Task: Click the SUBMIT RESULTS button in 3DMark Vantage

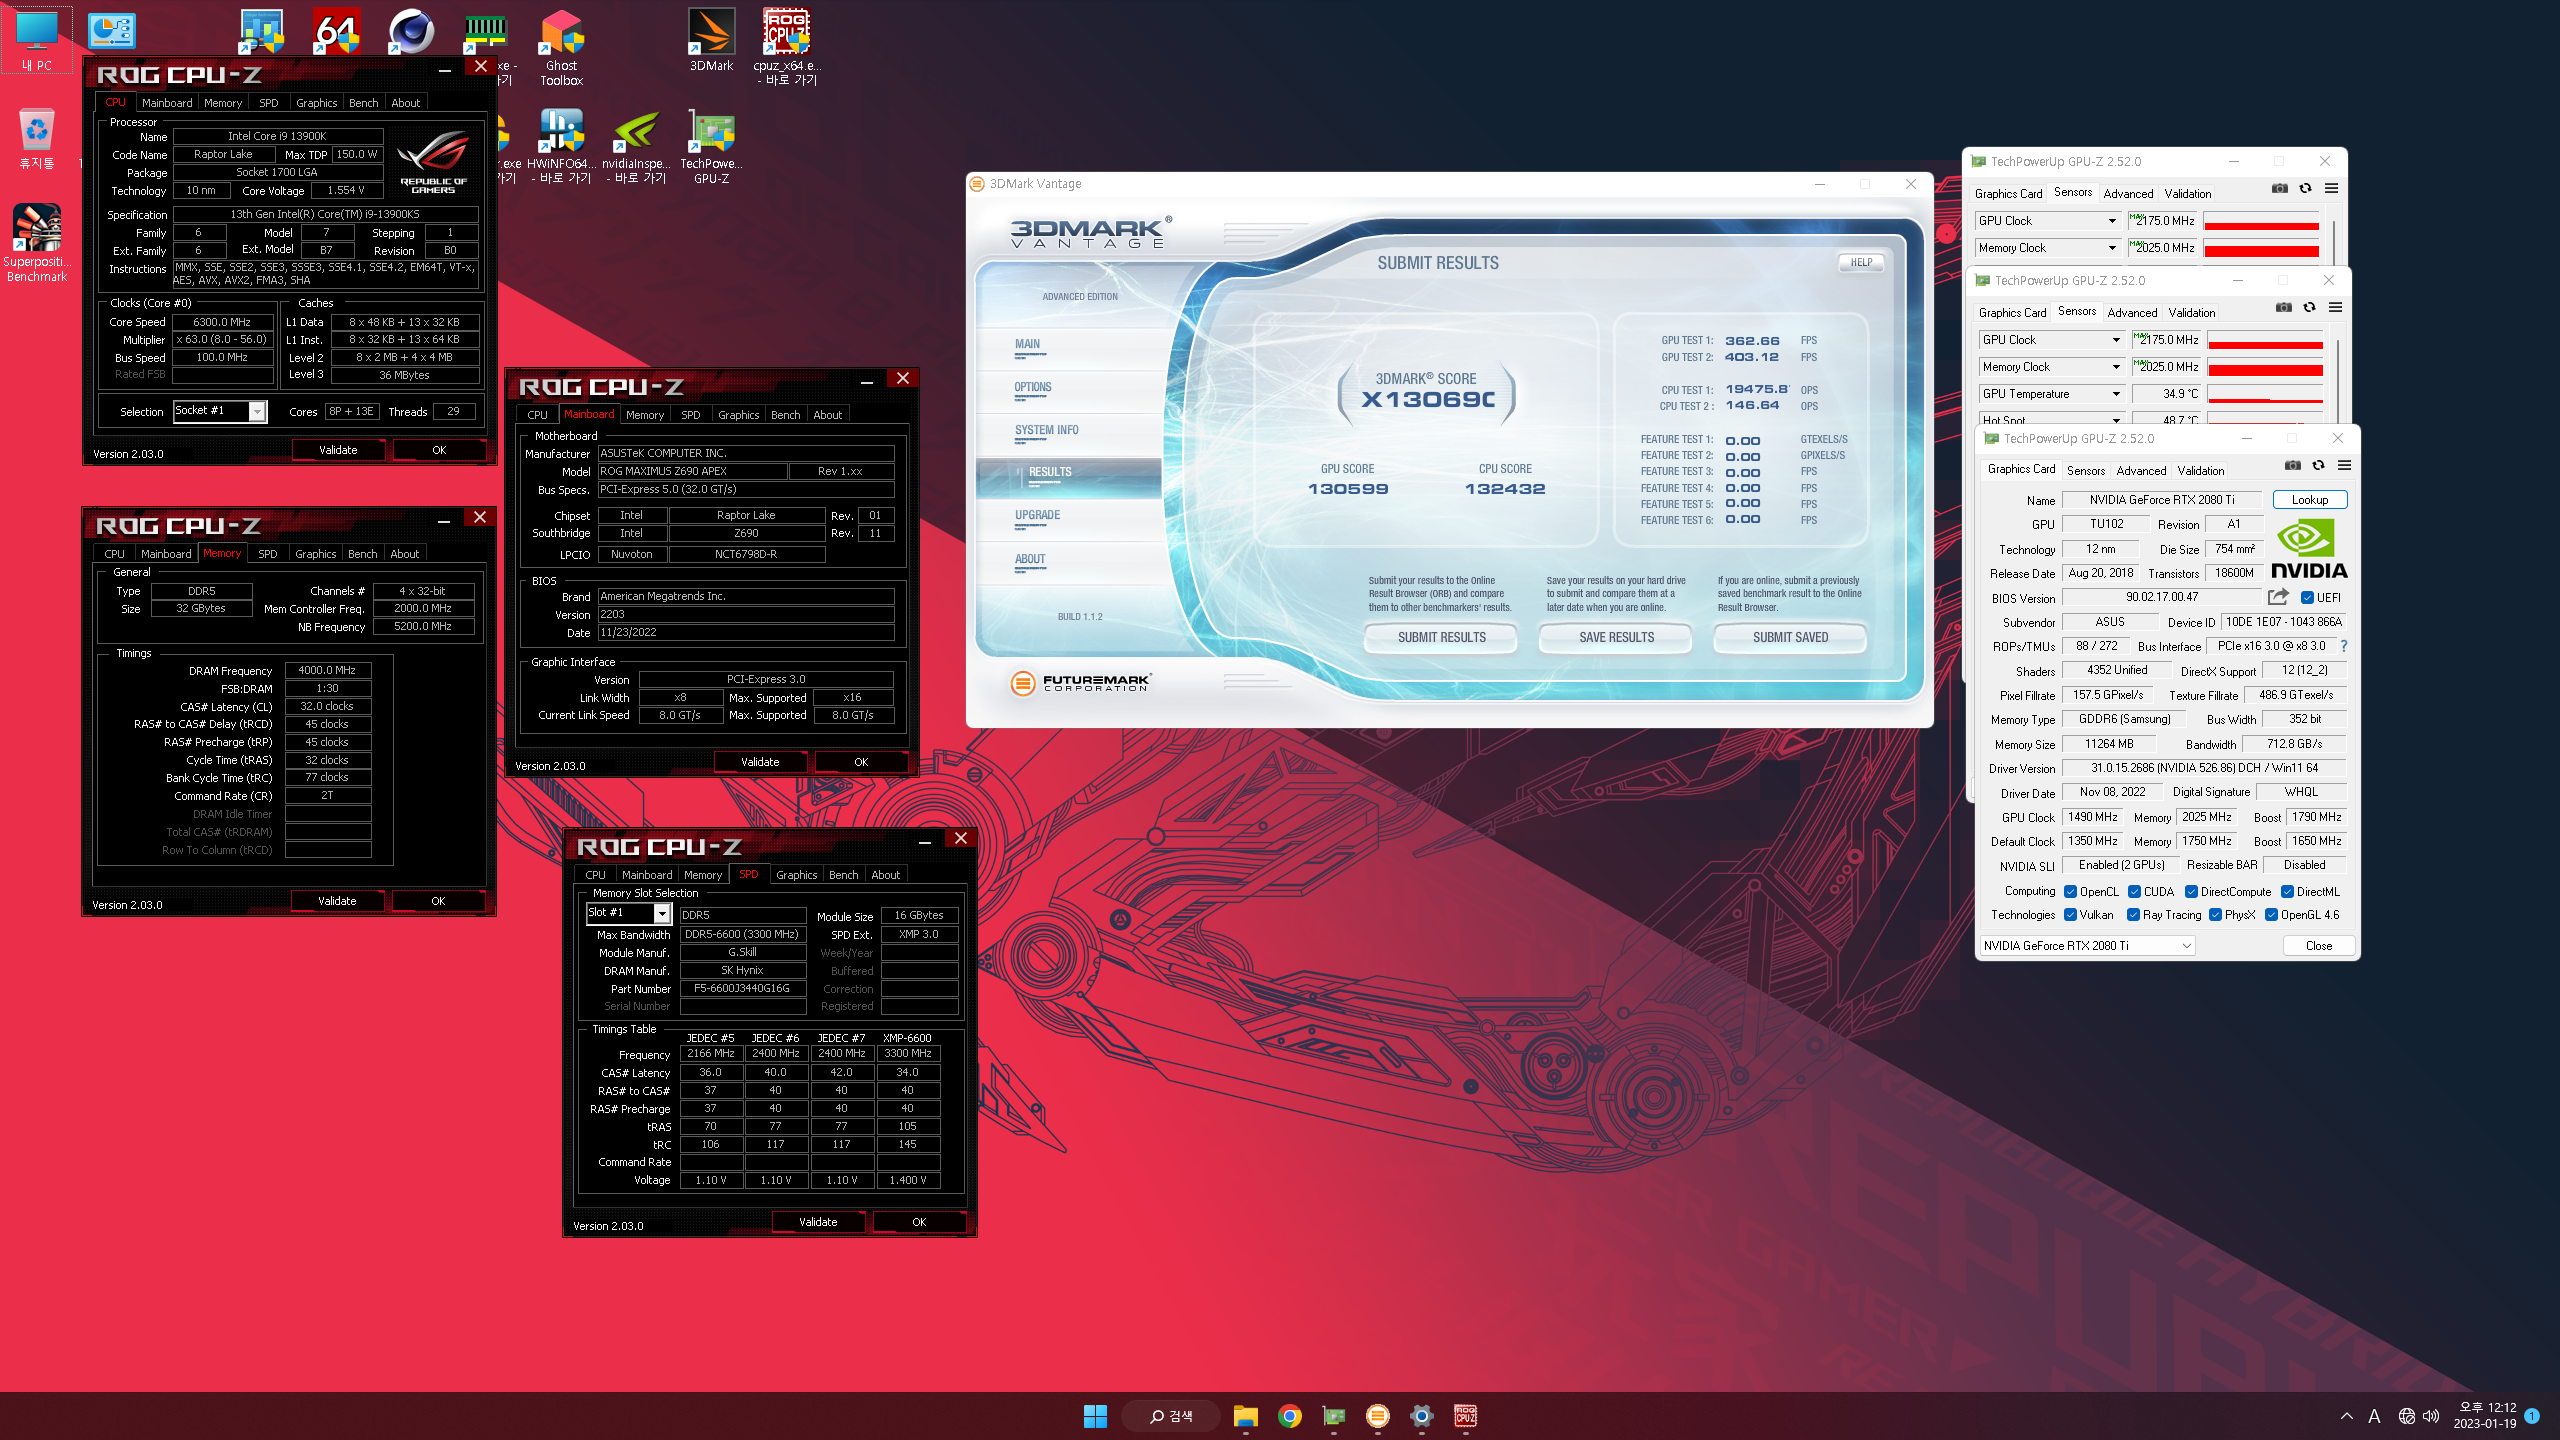Action: pos(1441,637)
